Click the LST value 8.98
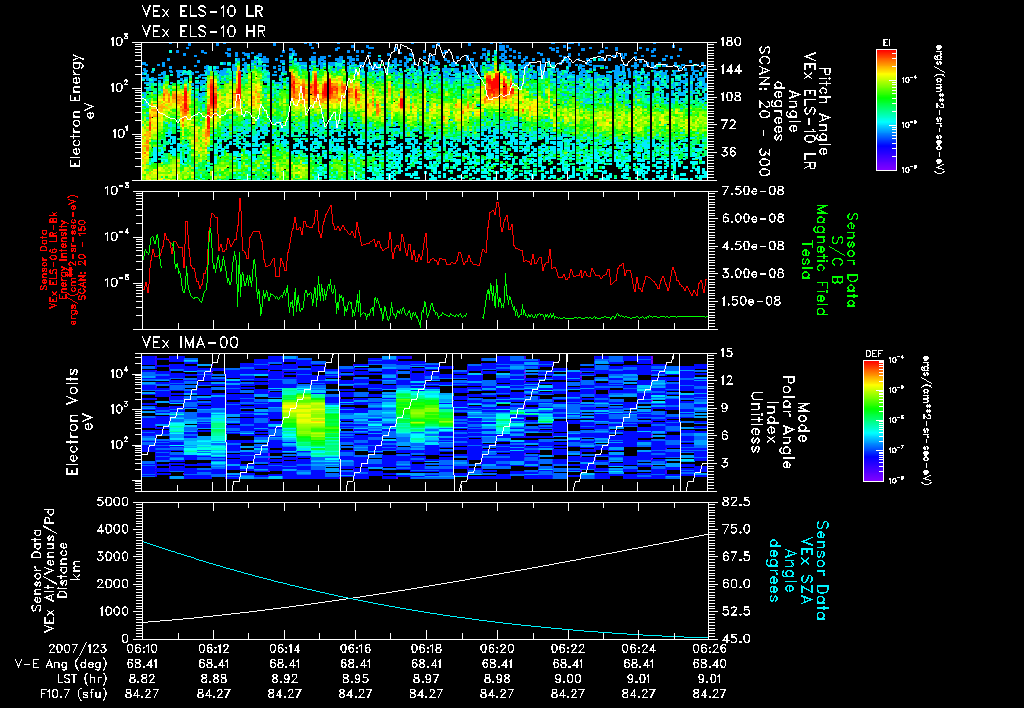Image resolution: width=1024 pixels, height=708 pixels. click(x=497, y=679)
